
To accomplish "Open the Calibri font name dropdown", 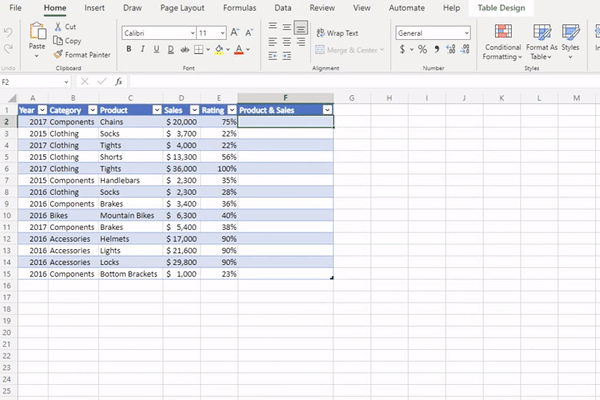I will point(192,33).
